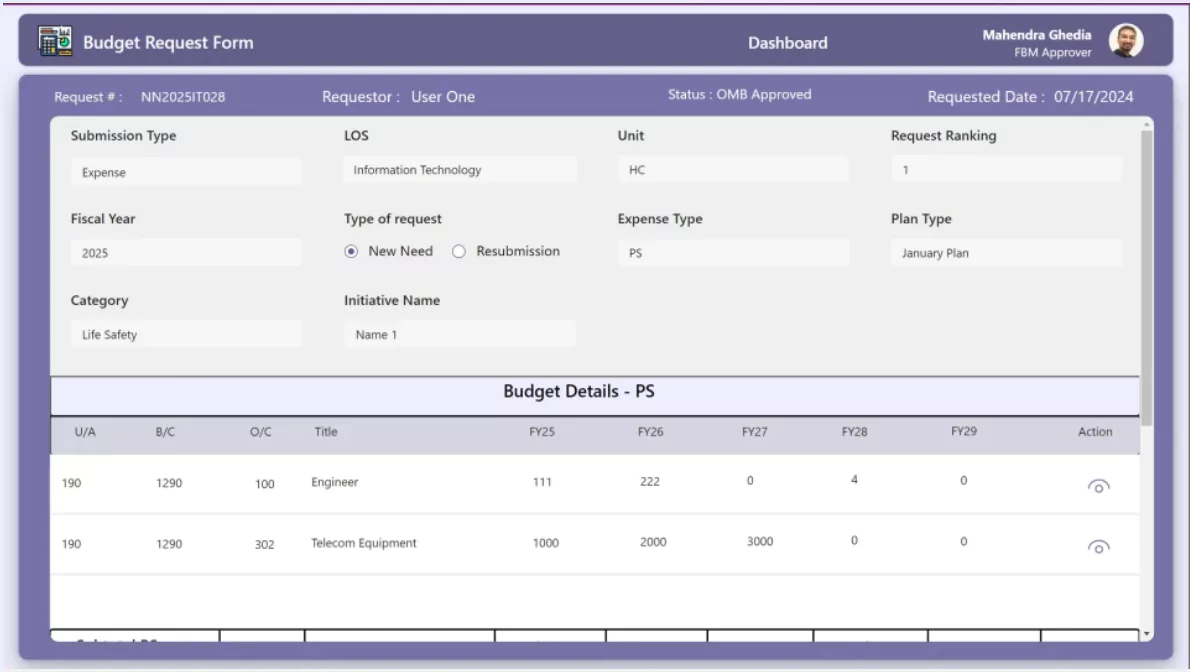Screen dimensions: 1190x672
Task: Open the Dashboard page
Action: (x=787, y=43)
